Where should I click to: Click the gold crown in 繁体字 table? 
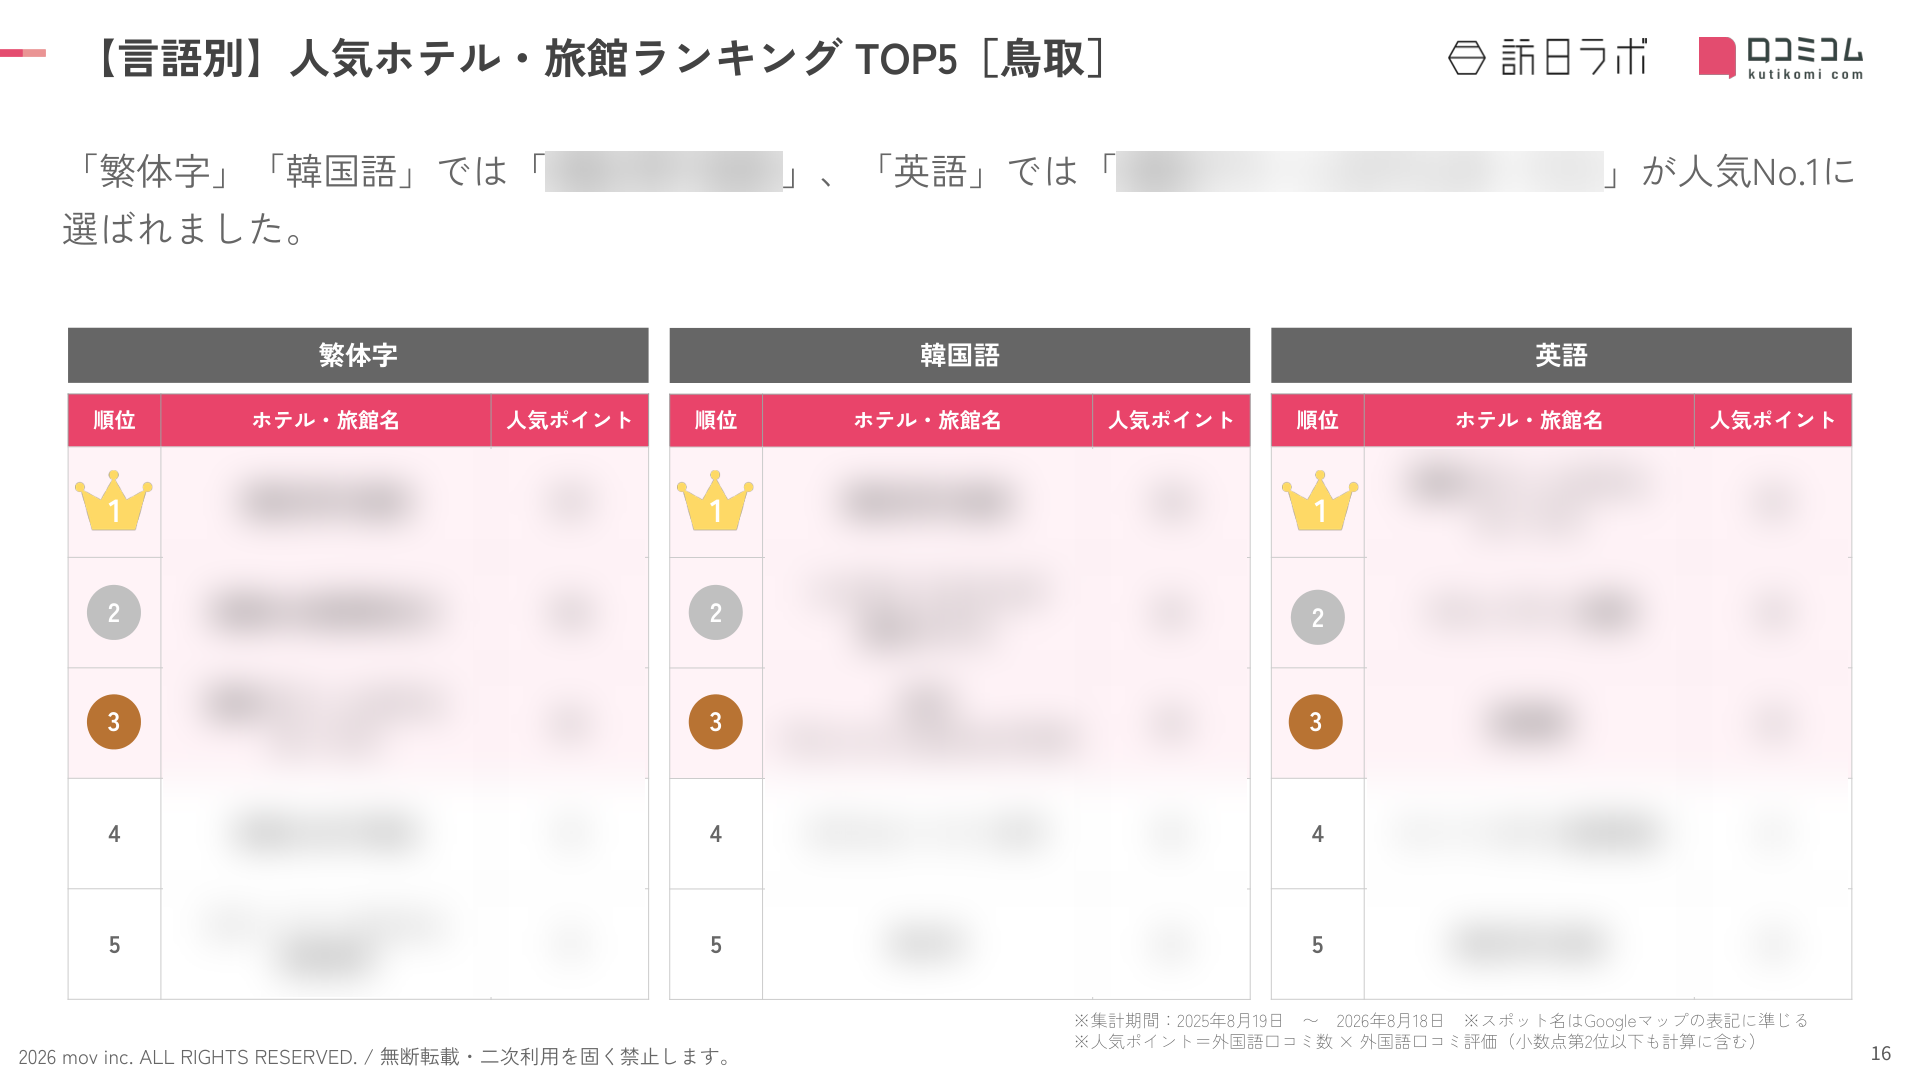coord(114,501)
